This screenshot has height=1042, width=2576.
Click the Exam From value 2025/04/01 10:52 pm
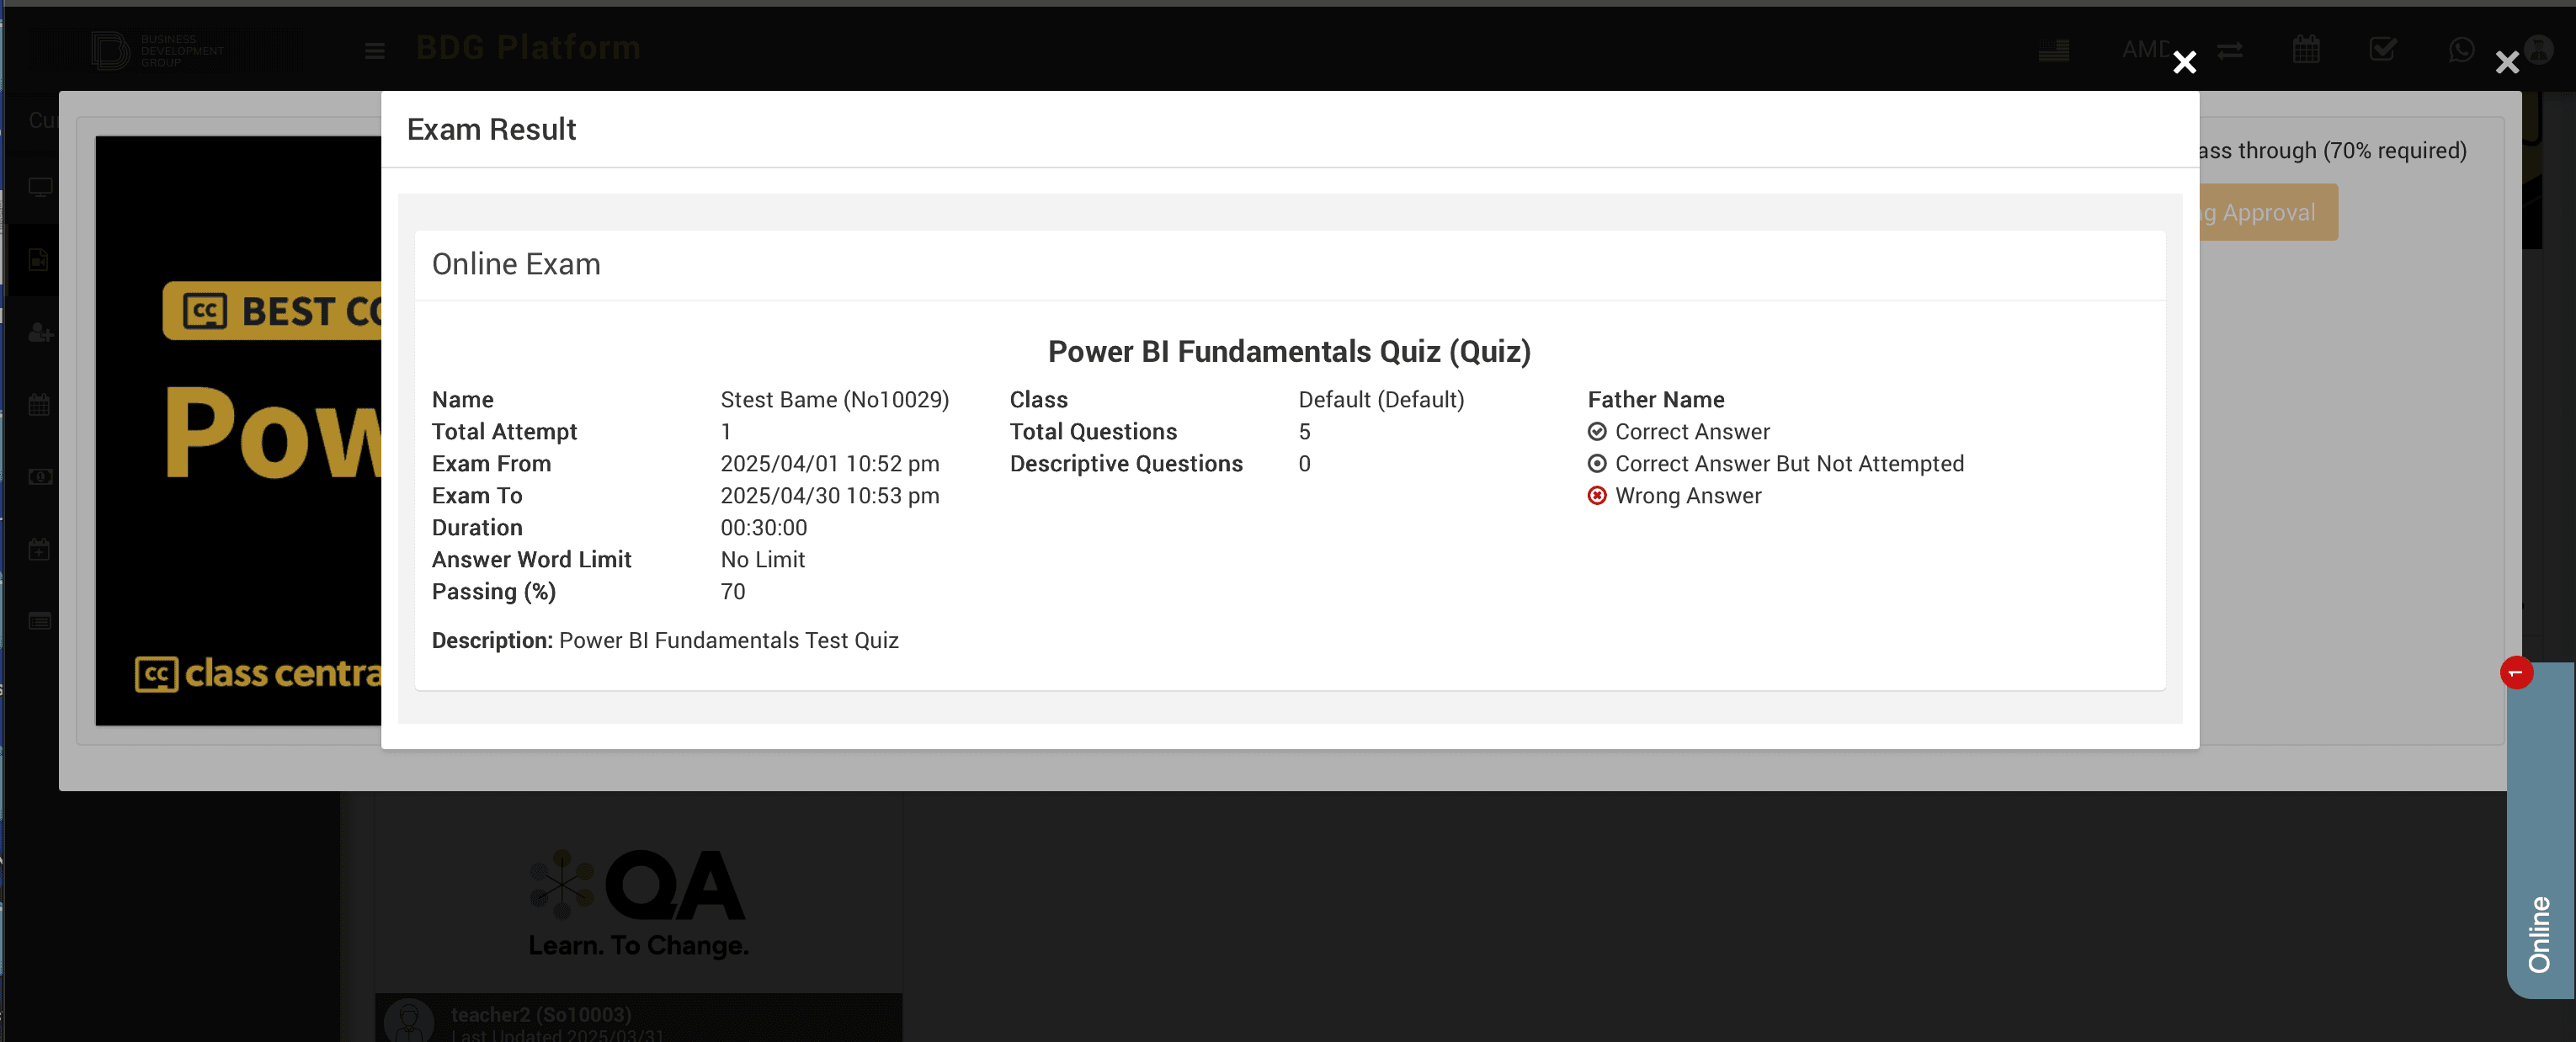point(830,464)
